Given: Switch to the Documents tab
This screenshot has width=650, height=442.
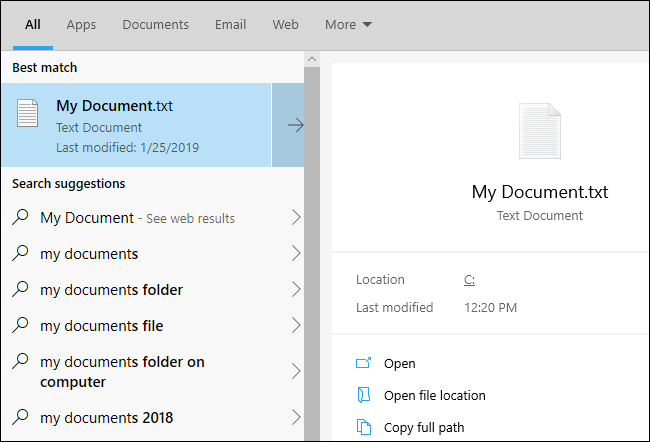Looking at the screenshot, I should [x=155, y=24].
